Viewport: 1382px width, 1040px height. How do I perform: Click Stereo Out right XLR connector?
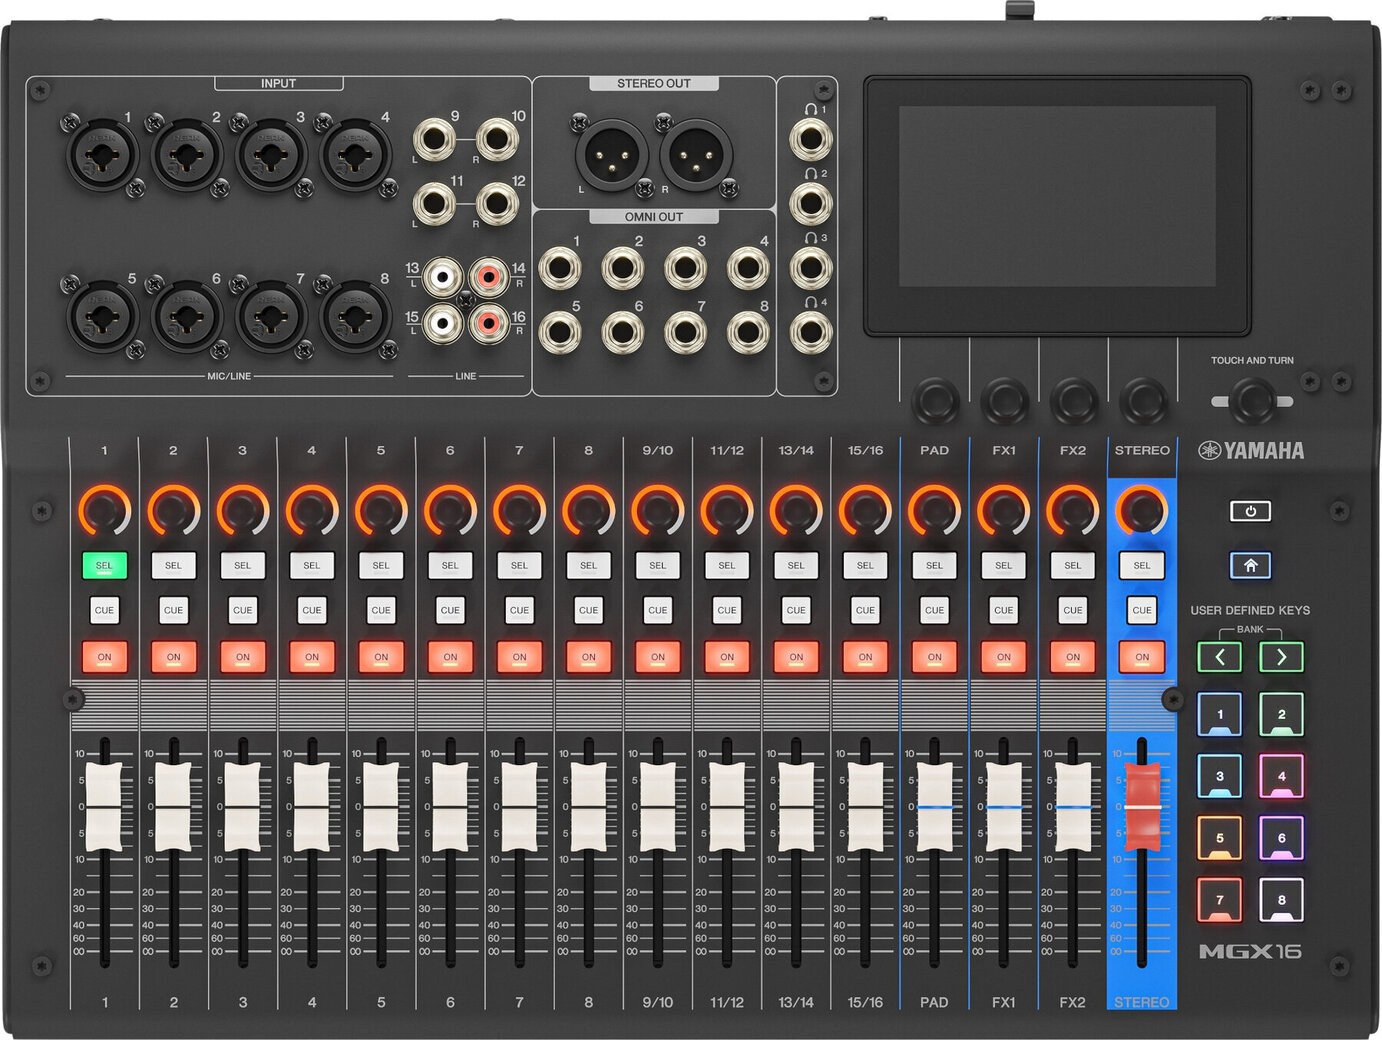click(696, 154)
